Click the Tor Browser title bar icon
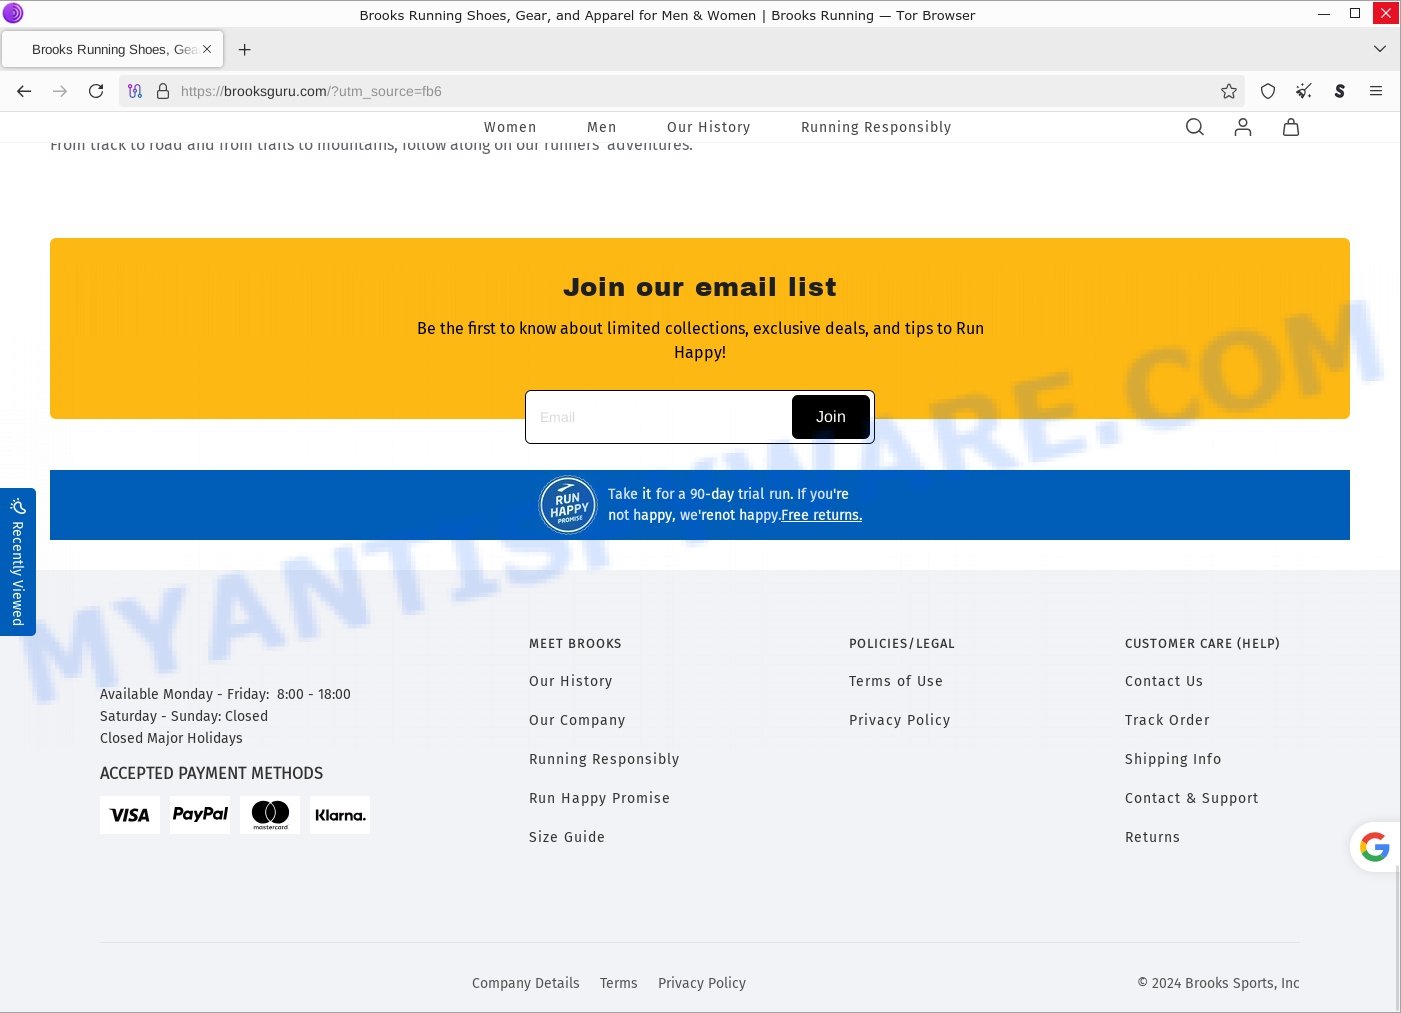The width and height of the screenshot is (1401, 1013). tap(13, 14)
